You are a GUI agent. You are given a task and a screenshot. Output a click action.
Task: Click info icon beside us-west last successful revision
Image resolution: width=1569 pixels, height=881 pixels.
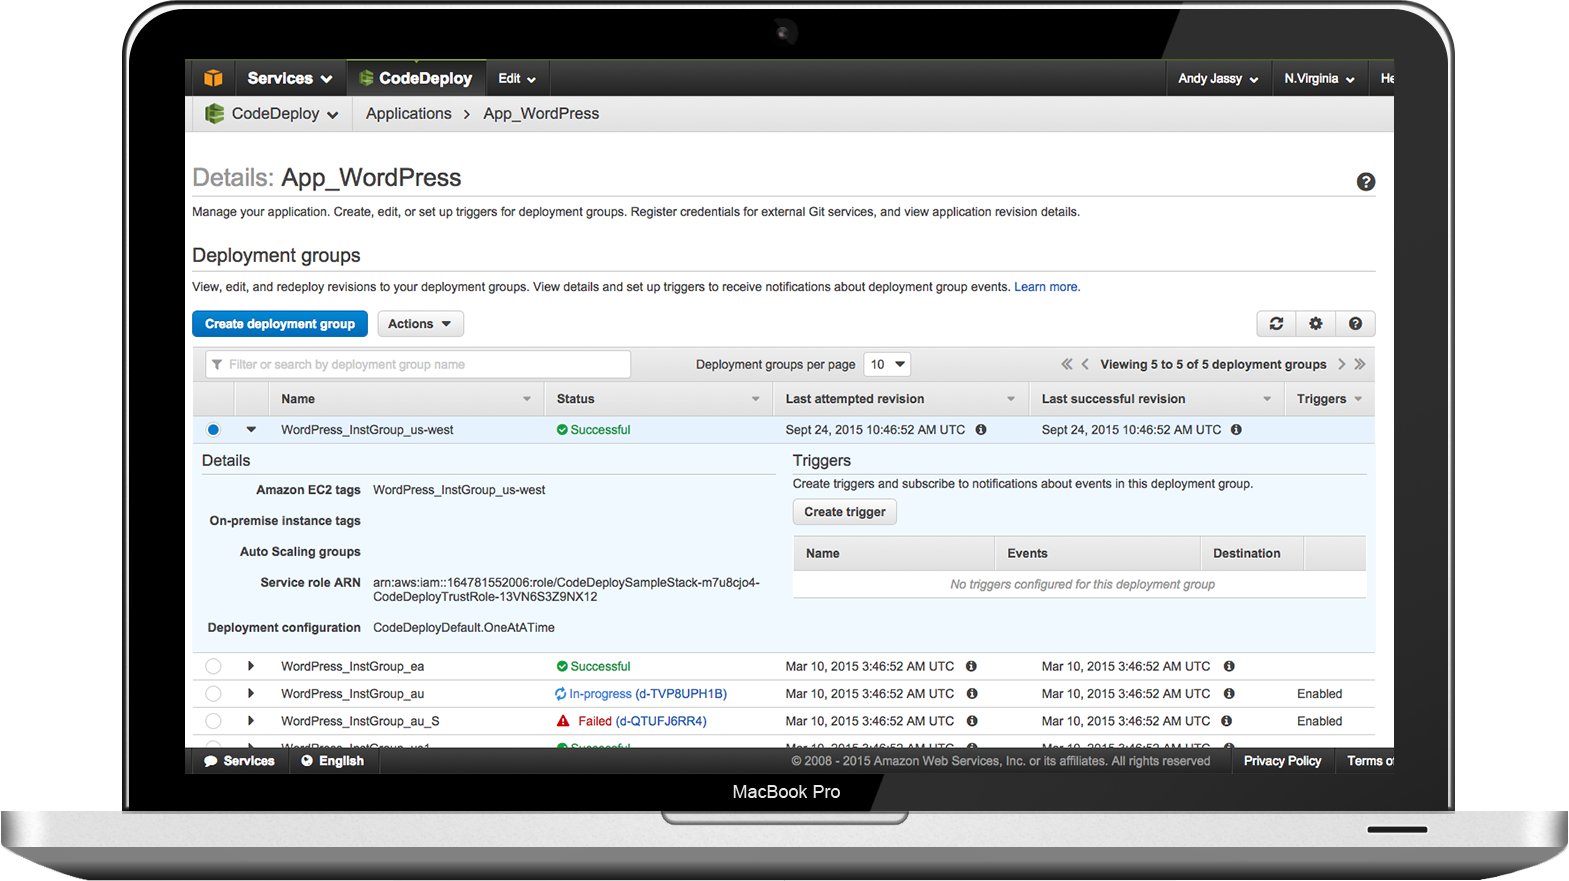pos(1237,430)
